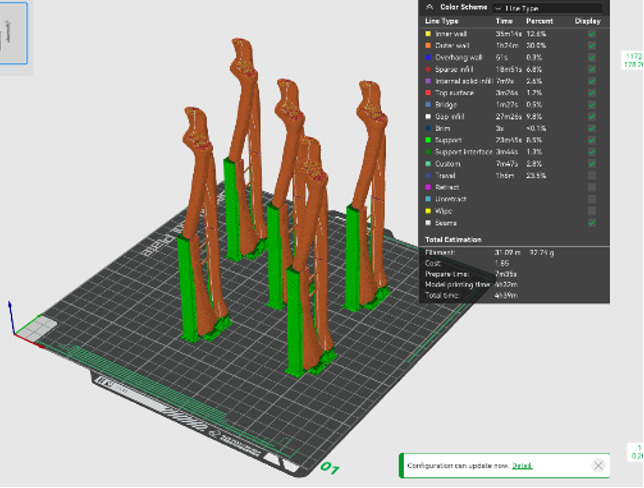Screen dimensions: 644x488
Task: Select the Wipe line type label
Action: coord(444,211)
